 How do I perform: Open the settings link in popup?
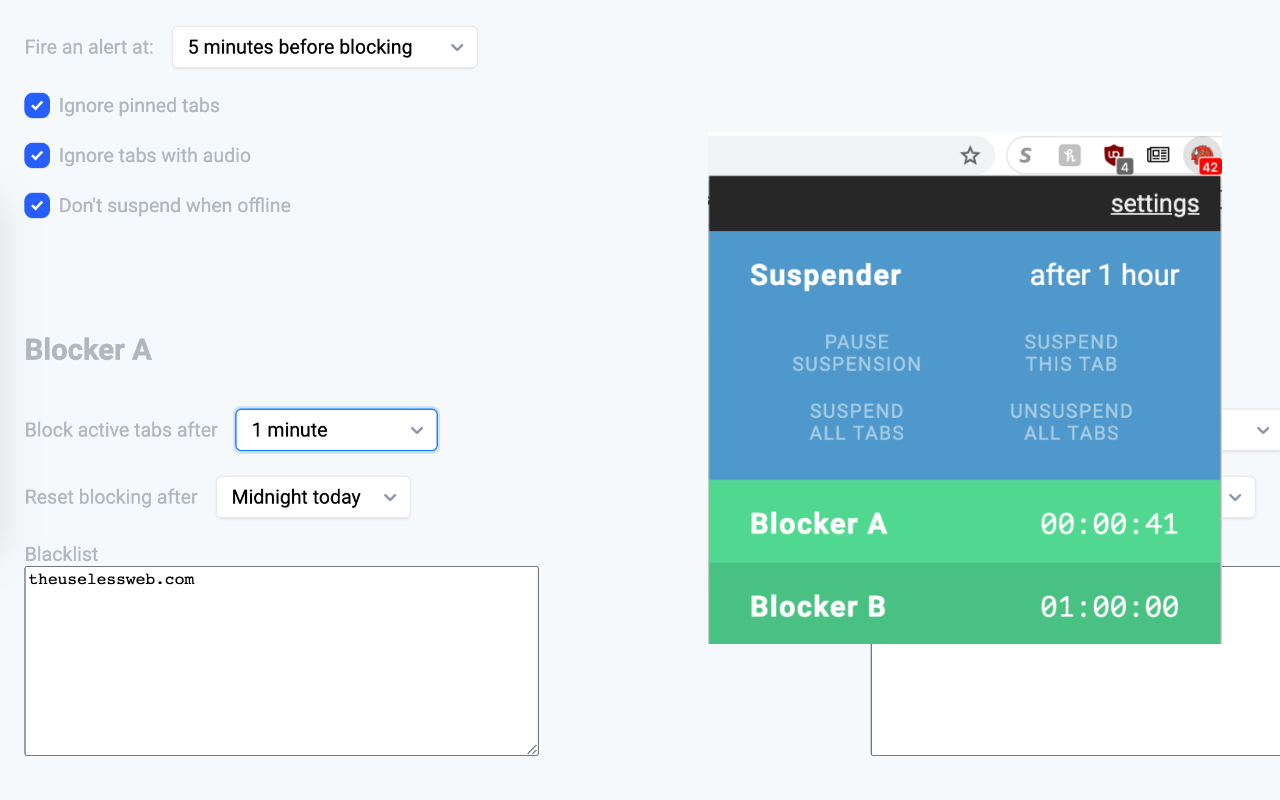click(x=1154, y=204)
